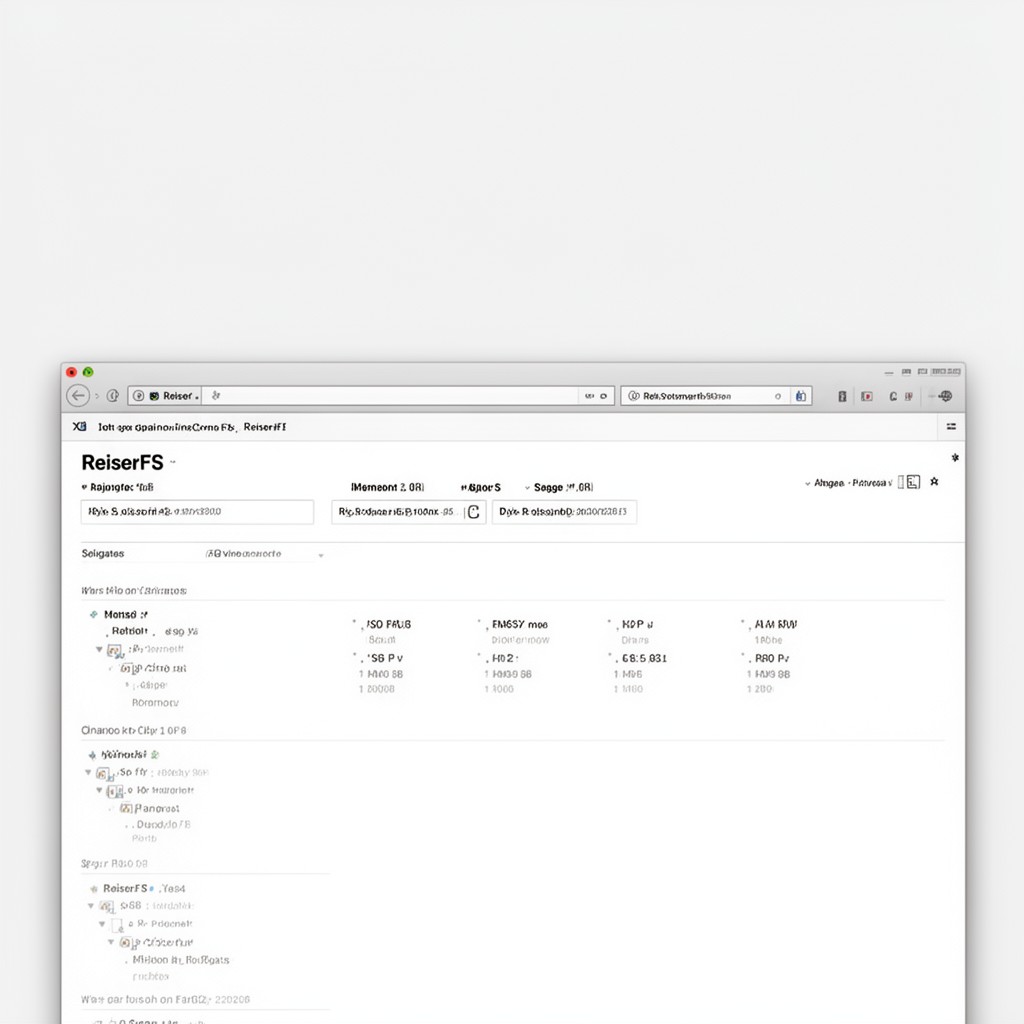Click the blue icon at the search field's end
The height and width of the screenshot is (1024, 1024).
tap(801, 396)
